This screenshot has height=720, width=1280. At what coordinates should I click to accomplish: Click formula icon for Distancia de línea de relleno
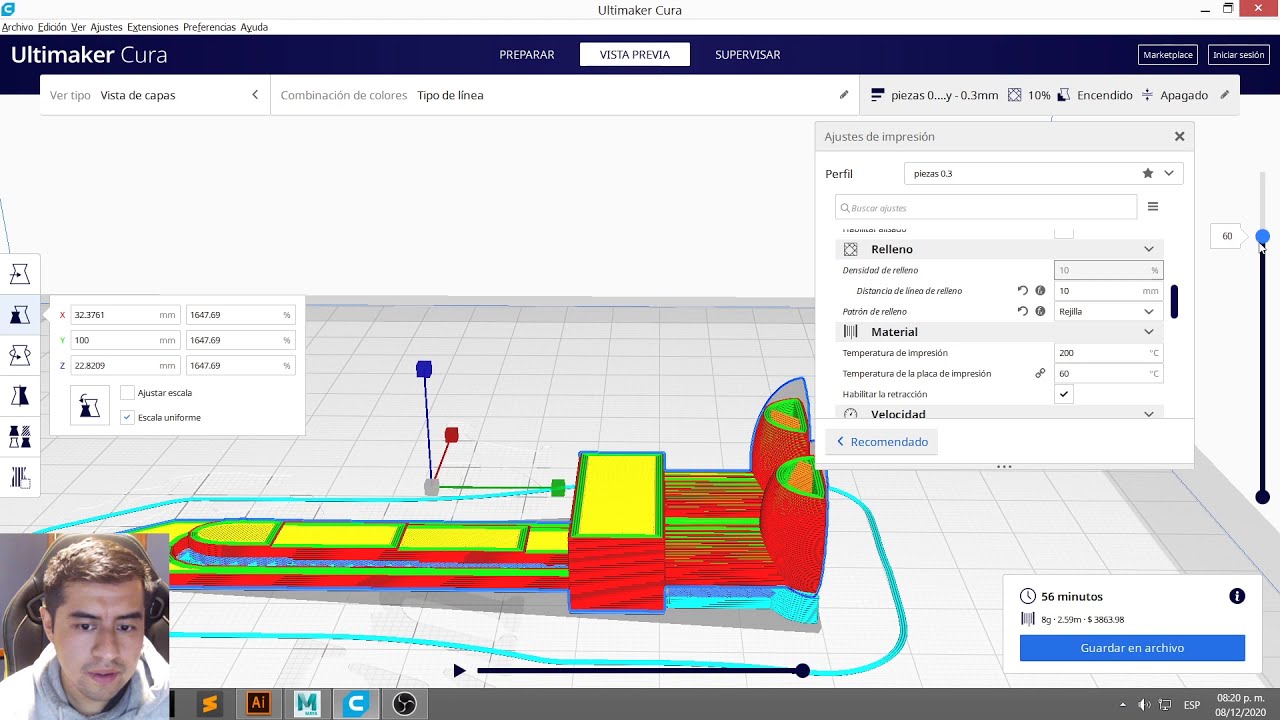point(1040,291)
